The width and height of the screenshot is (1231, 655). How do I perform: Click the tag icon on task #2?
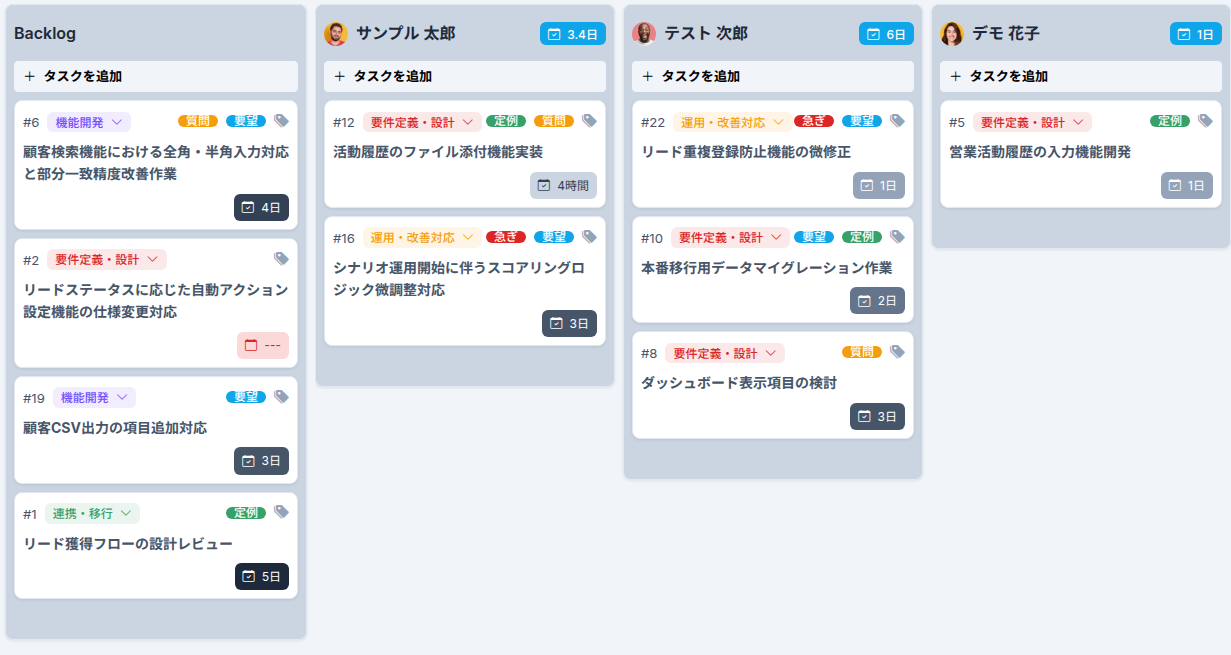(282, 259)
